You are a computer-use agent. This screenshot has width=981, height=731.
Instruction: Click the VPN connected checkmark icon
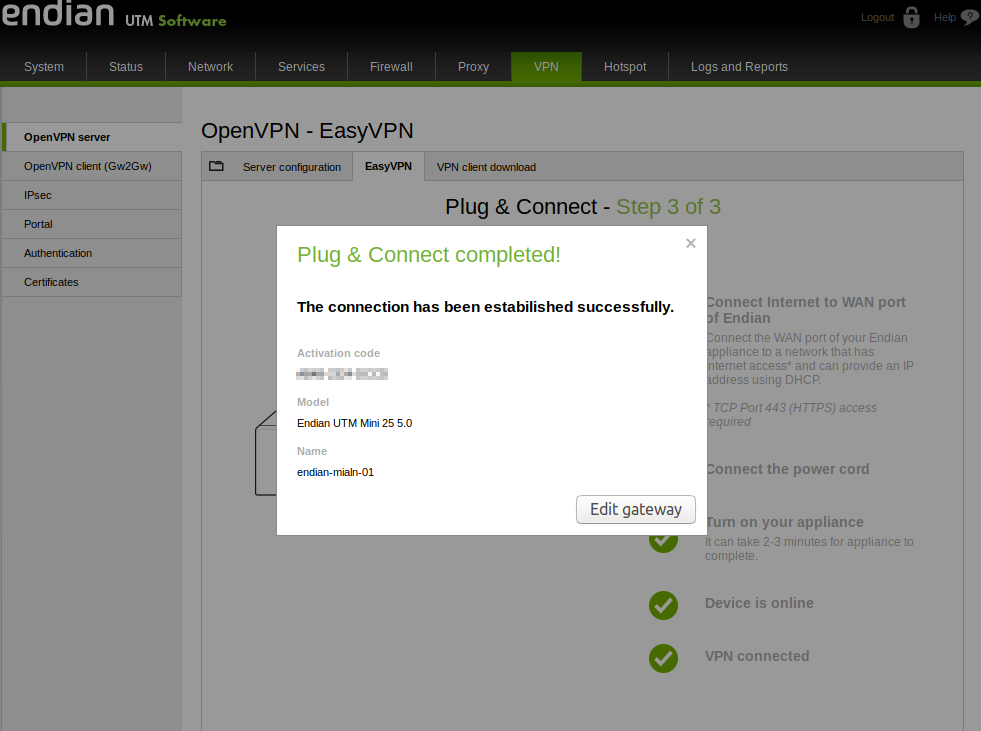tap(663, 658)
